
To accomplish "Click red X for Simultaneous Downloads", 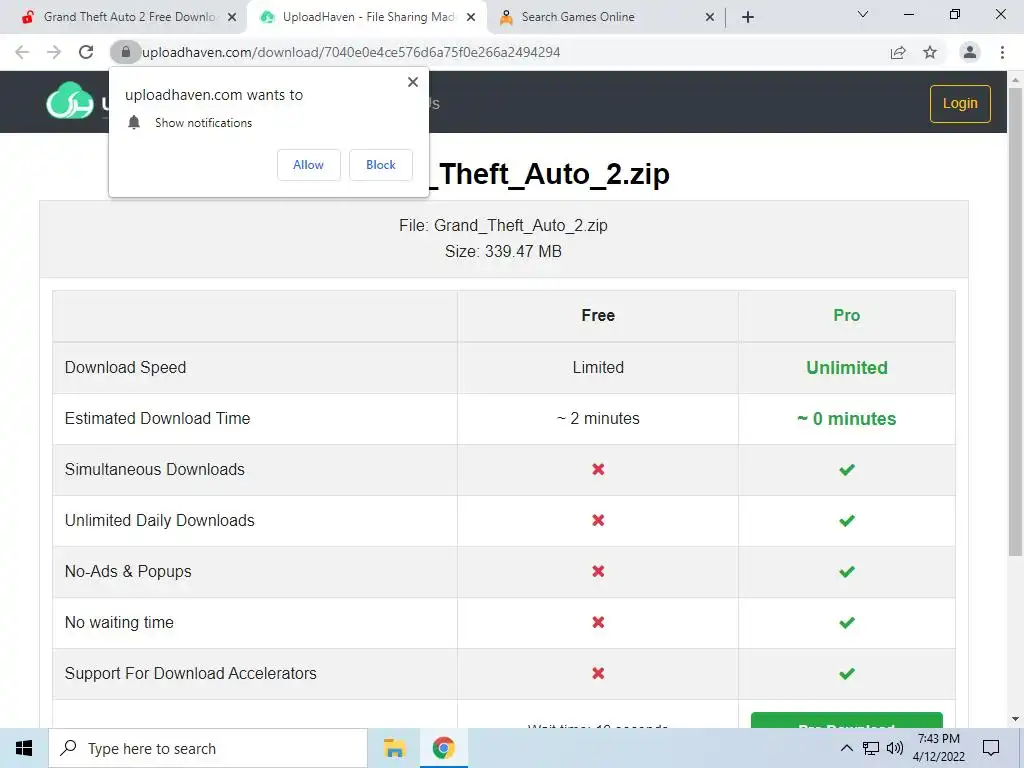I will click(598, 470).
